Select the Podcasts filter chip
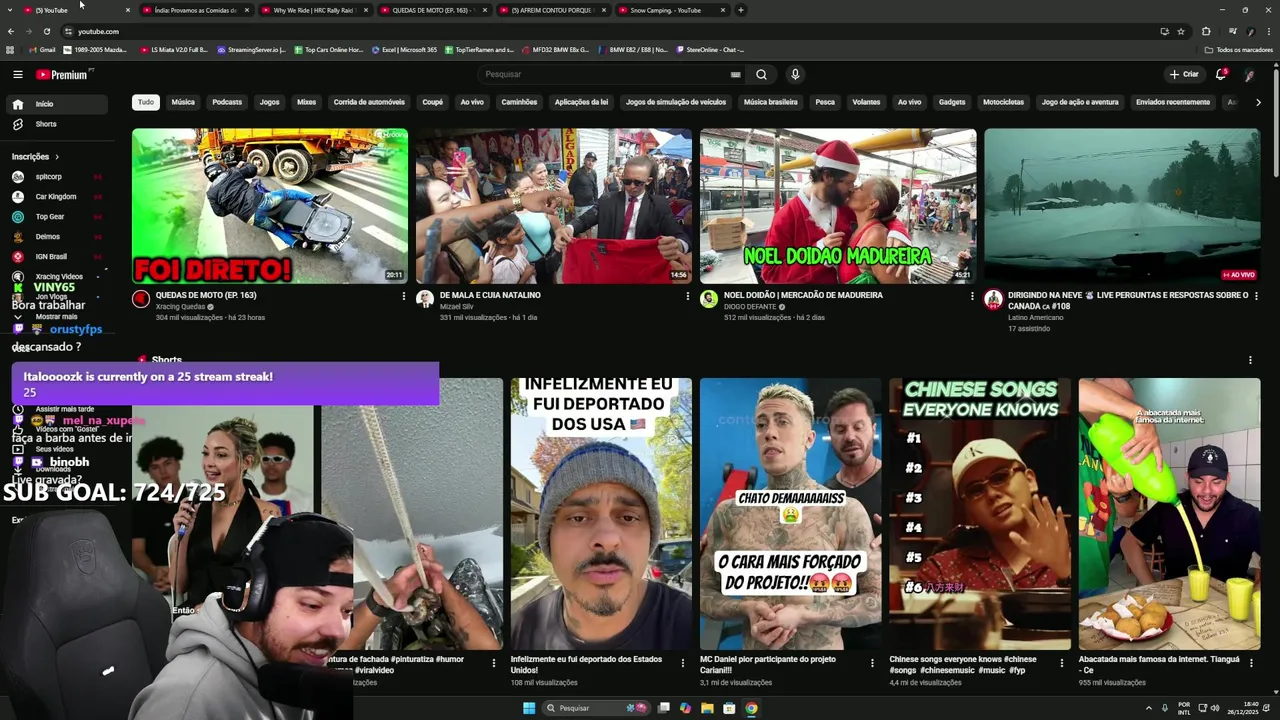This screenshot has height=720, width=1280. [x=227, y=102]
